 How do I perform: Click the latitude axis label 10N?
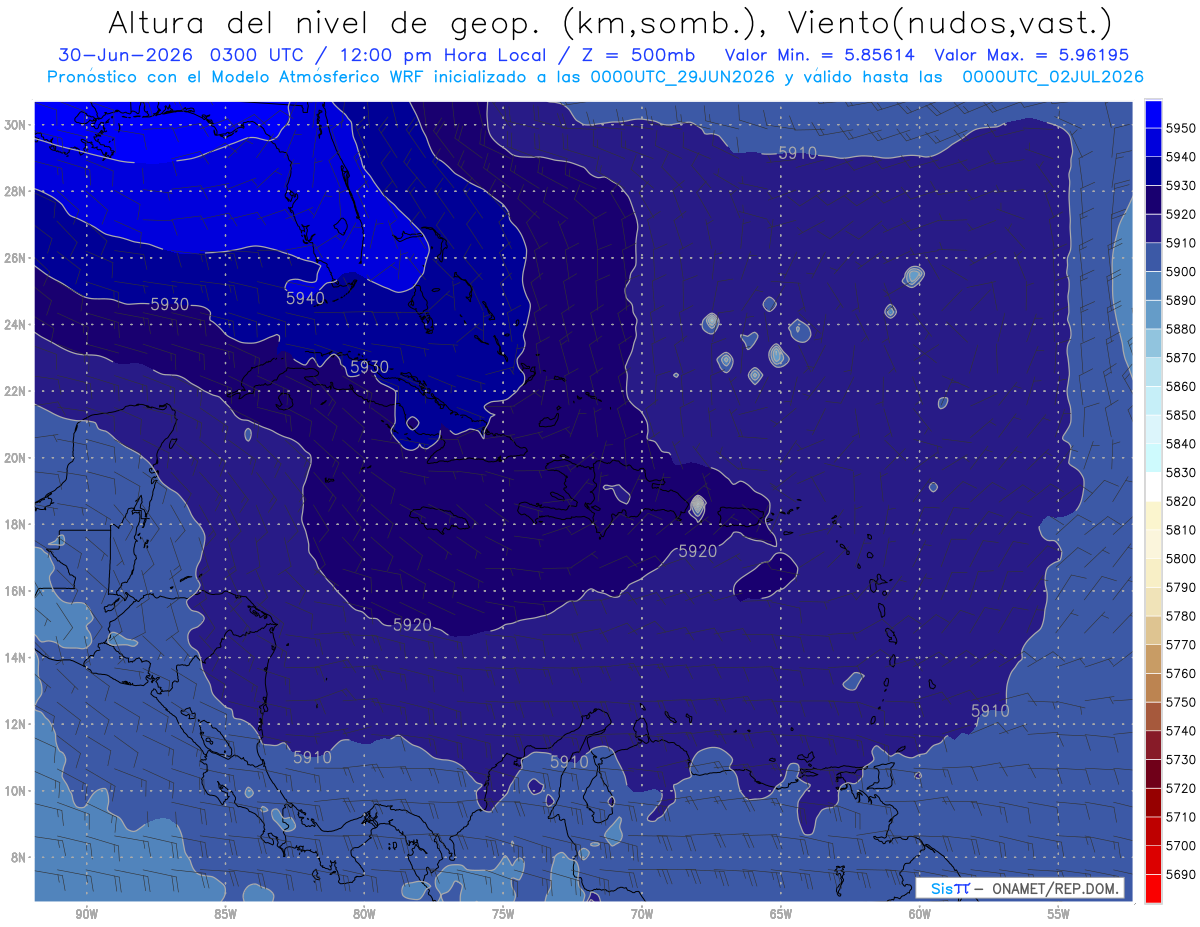coord(17,791)
